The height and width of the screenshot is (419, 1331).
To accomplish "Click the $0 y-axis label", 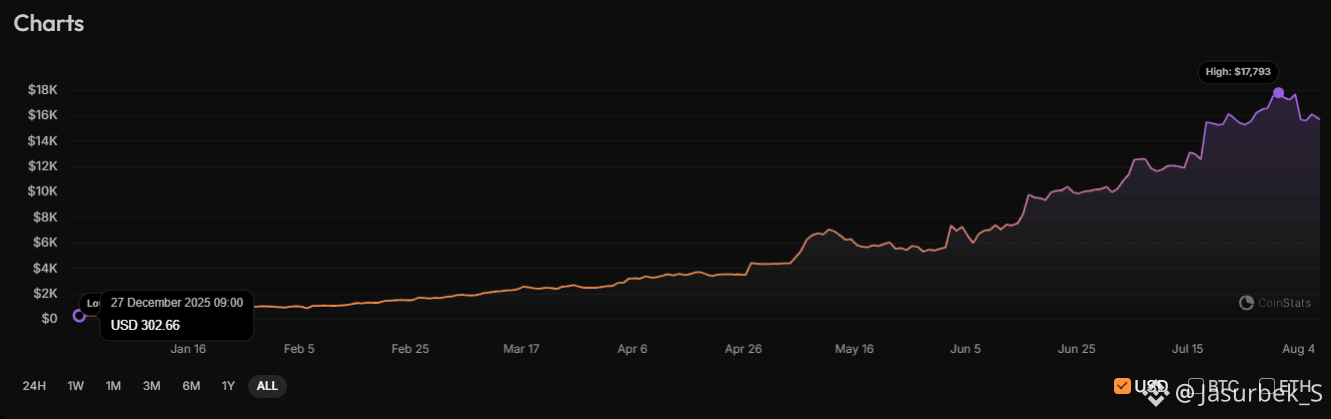I will 50,318.
